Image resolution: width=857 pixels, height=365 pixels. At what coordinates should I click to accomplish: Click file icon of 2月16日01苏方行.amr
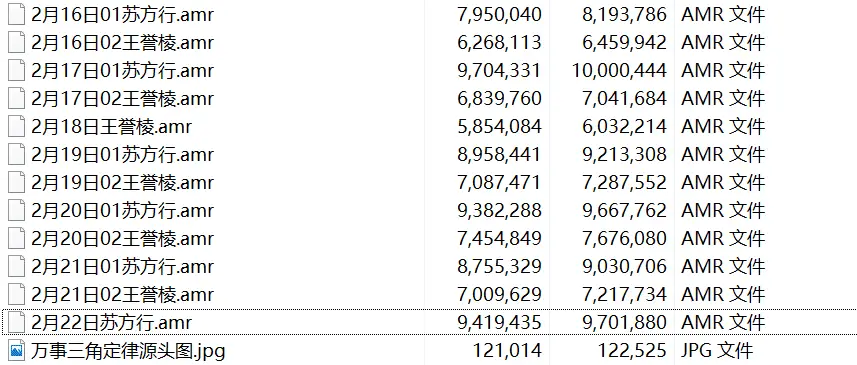[17, 14]
